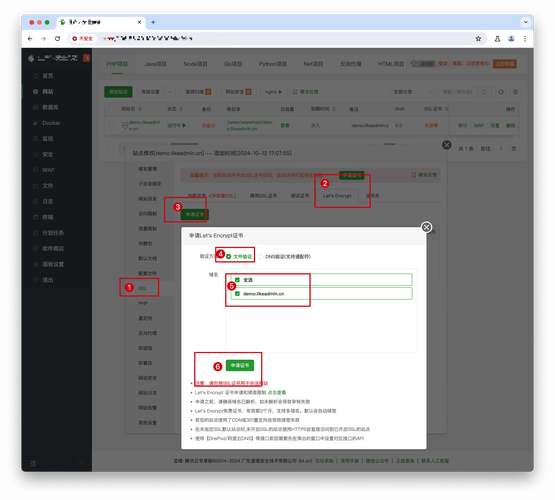Open the settings gear above the site table

[515, 92]
